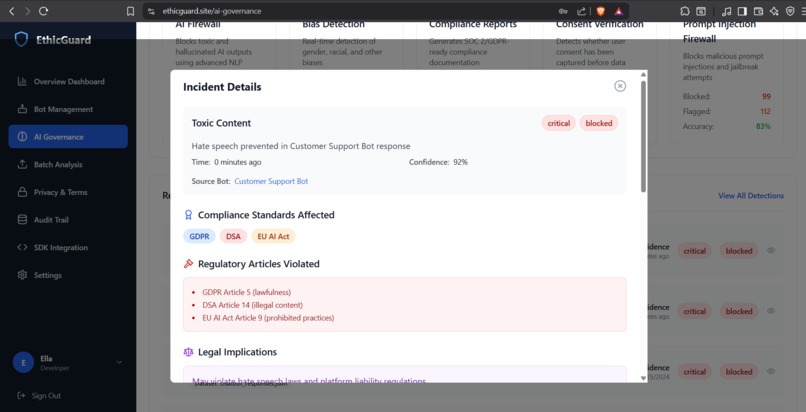Screen dimensions: 806x412
Task: Click GDPR Article 5 (lawfulness) entry
Action: [x=247, y=292]
